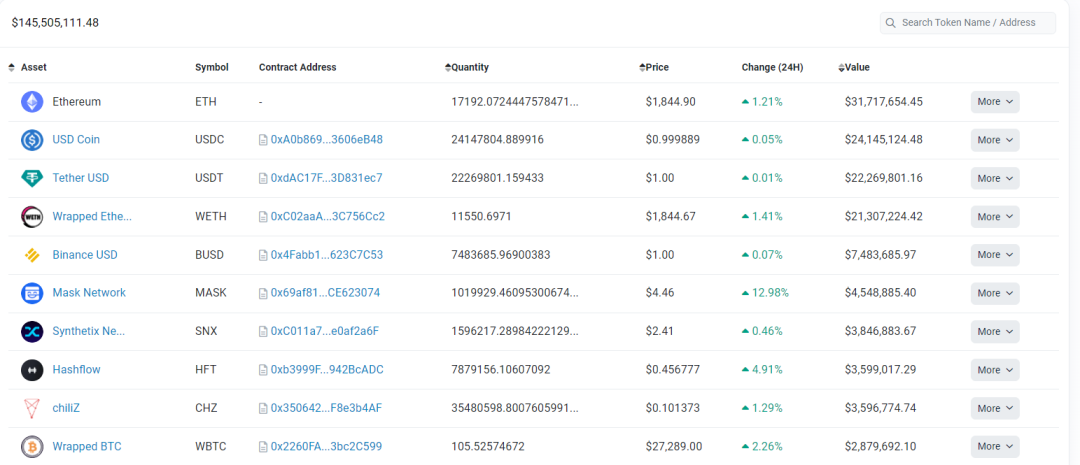Click the Symbol column header

211,68
